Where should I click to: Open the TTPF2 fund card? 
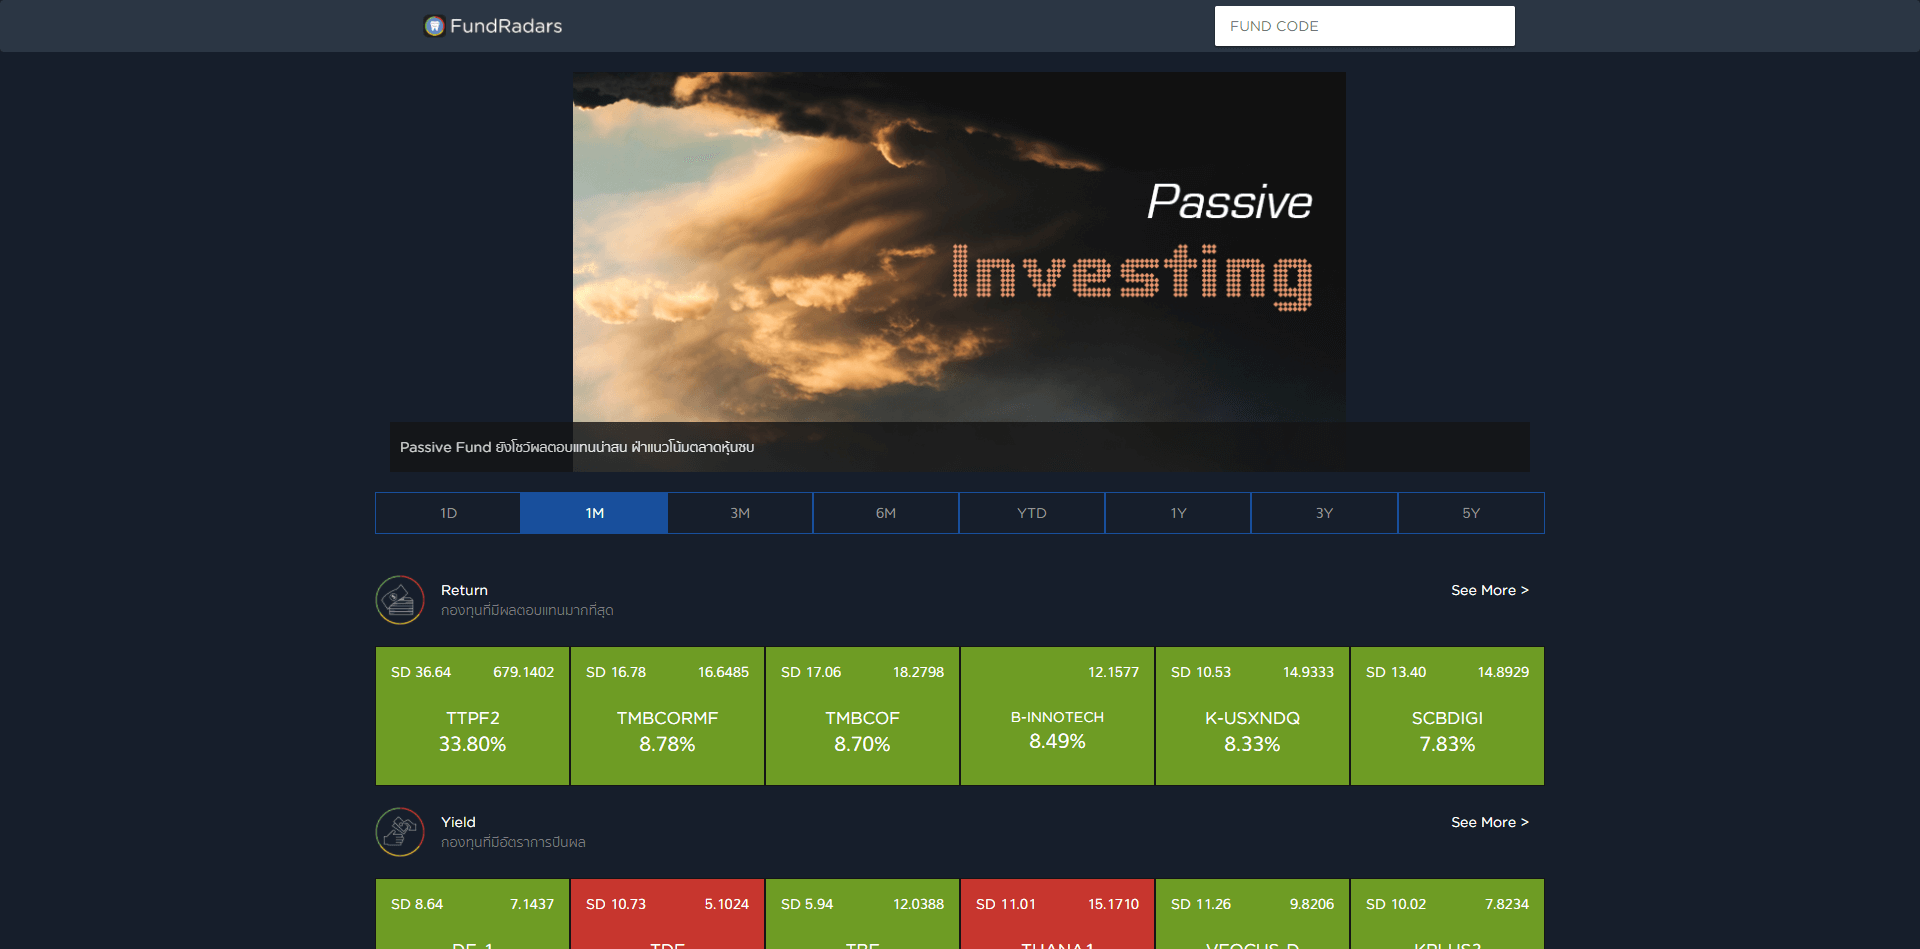(472, 716)
